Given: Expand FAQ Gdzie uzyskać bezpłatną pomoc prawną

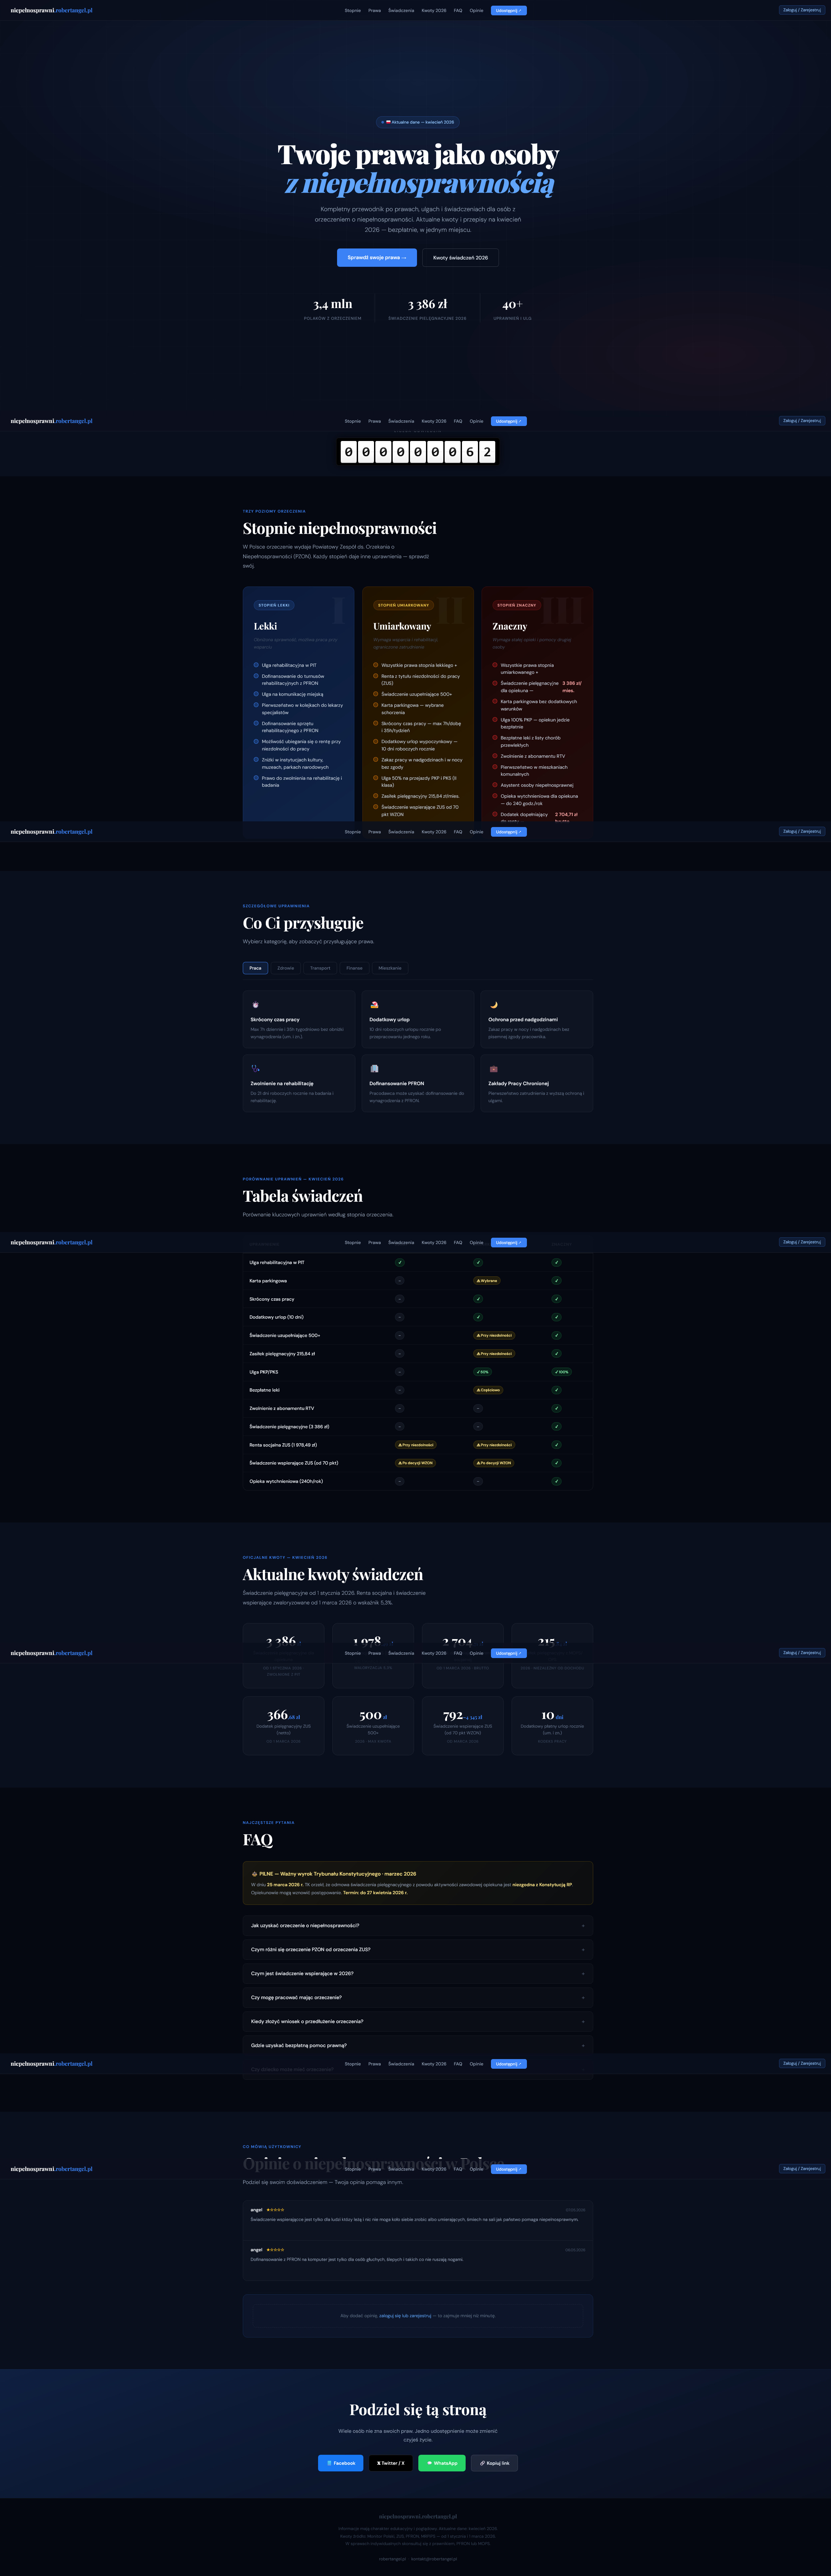Looking at the screenshot, I should pos(418,2045).
